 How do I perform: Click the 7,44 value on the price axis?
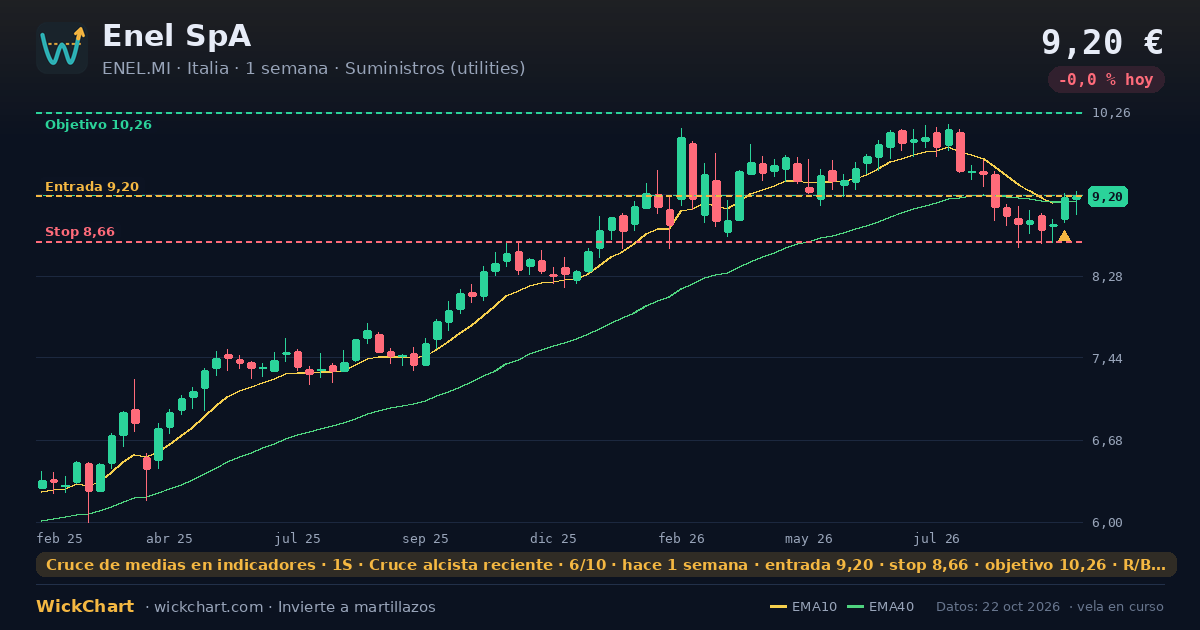point(1108,358)
